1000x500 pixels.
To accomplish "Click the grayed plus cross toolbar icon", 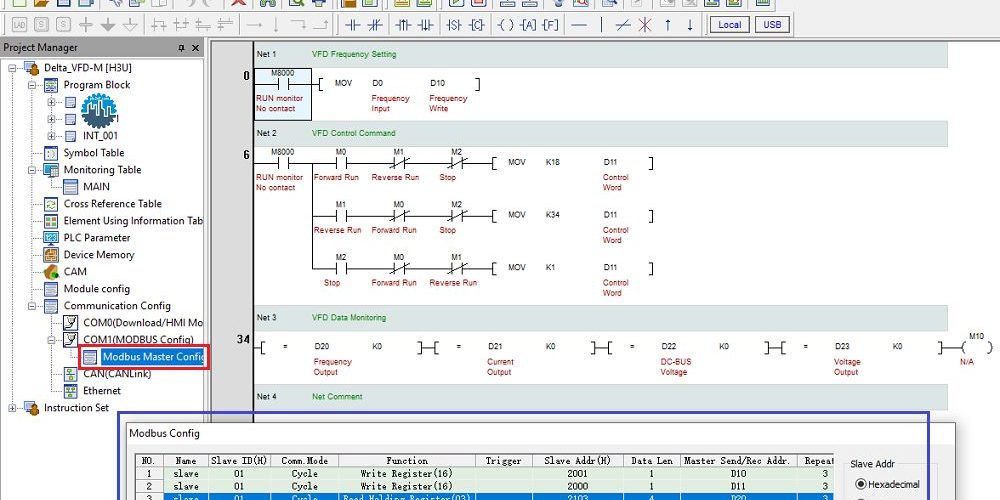I will point(85,25).
